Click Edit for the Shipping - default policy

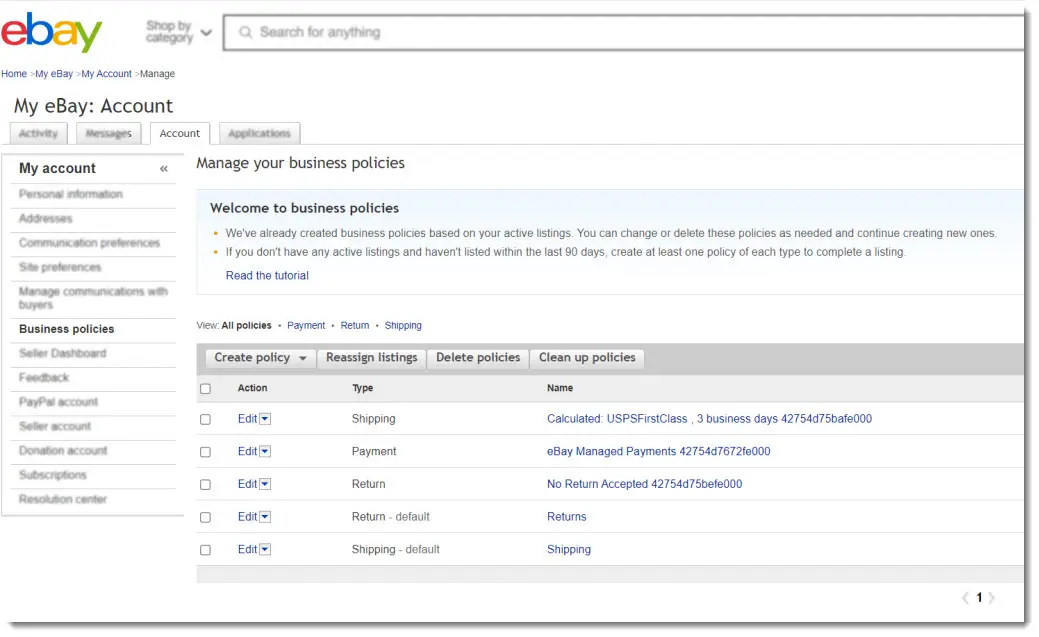pyautogui.click(x=247, y=550)
